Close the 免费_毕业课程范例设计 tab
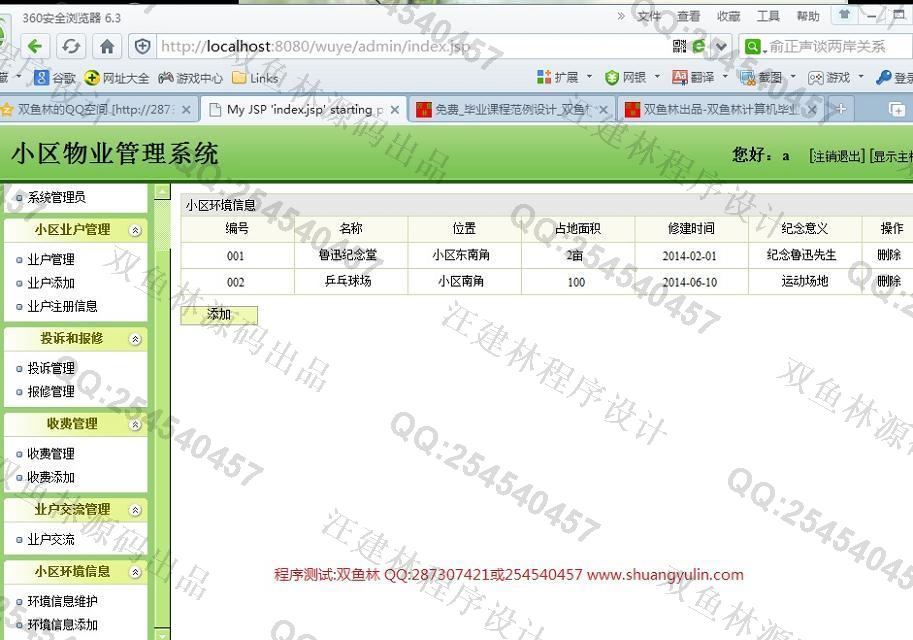The image size is (913, 640). click(x=603, y=109)
